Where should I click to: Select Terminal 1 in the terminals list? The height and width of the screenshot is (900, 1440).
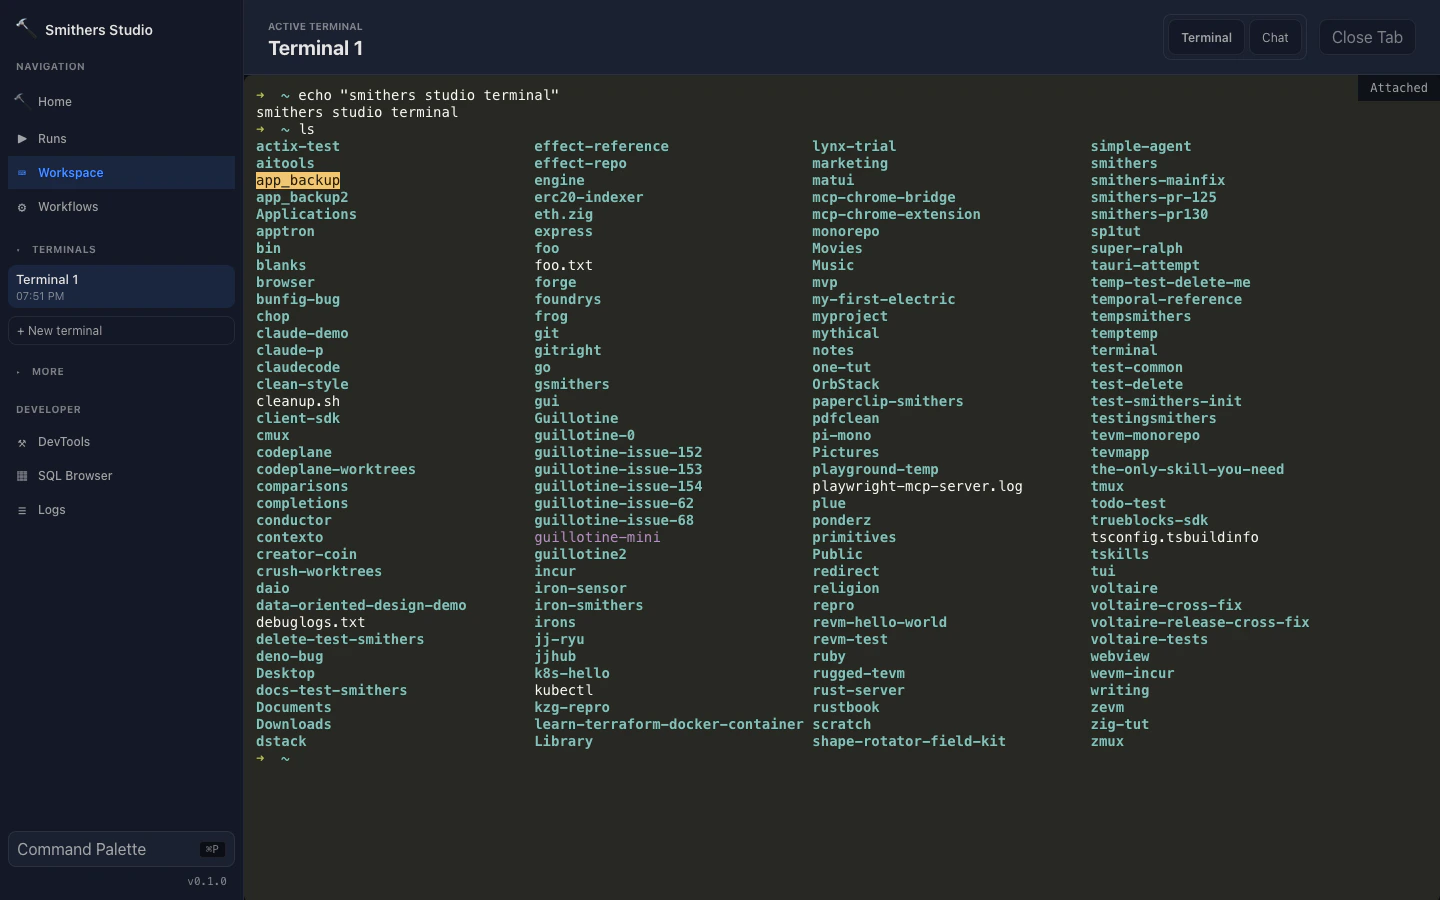(x=121, y=286)
